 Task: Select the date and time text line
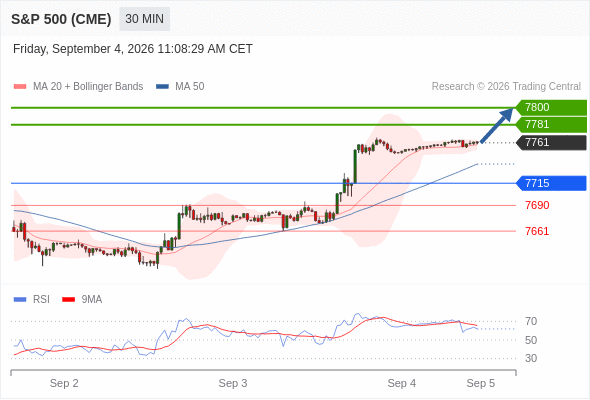pos(133,49)
